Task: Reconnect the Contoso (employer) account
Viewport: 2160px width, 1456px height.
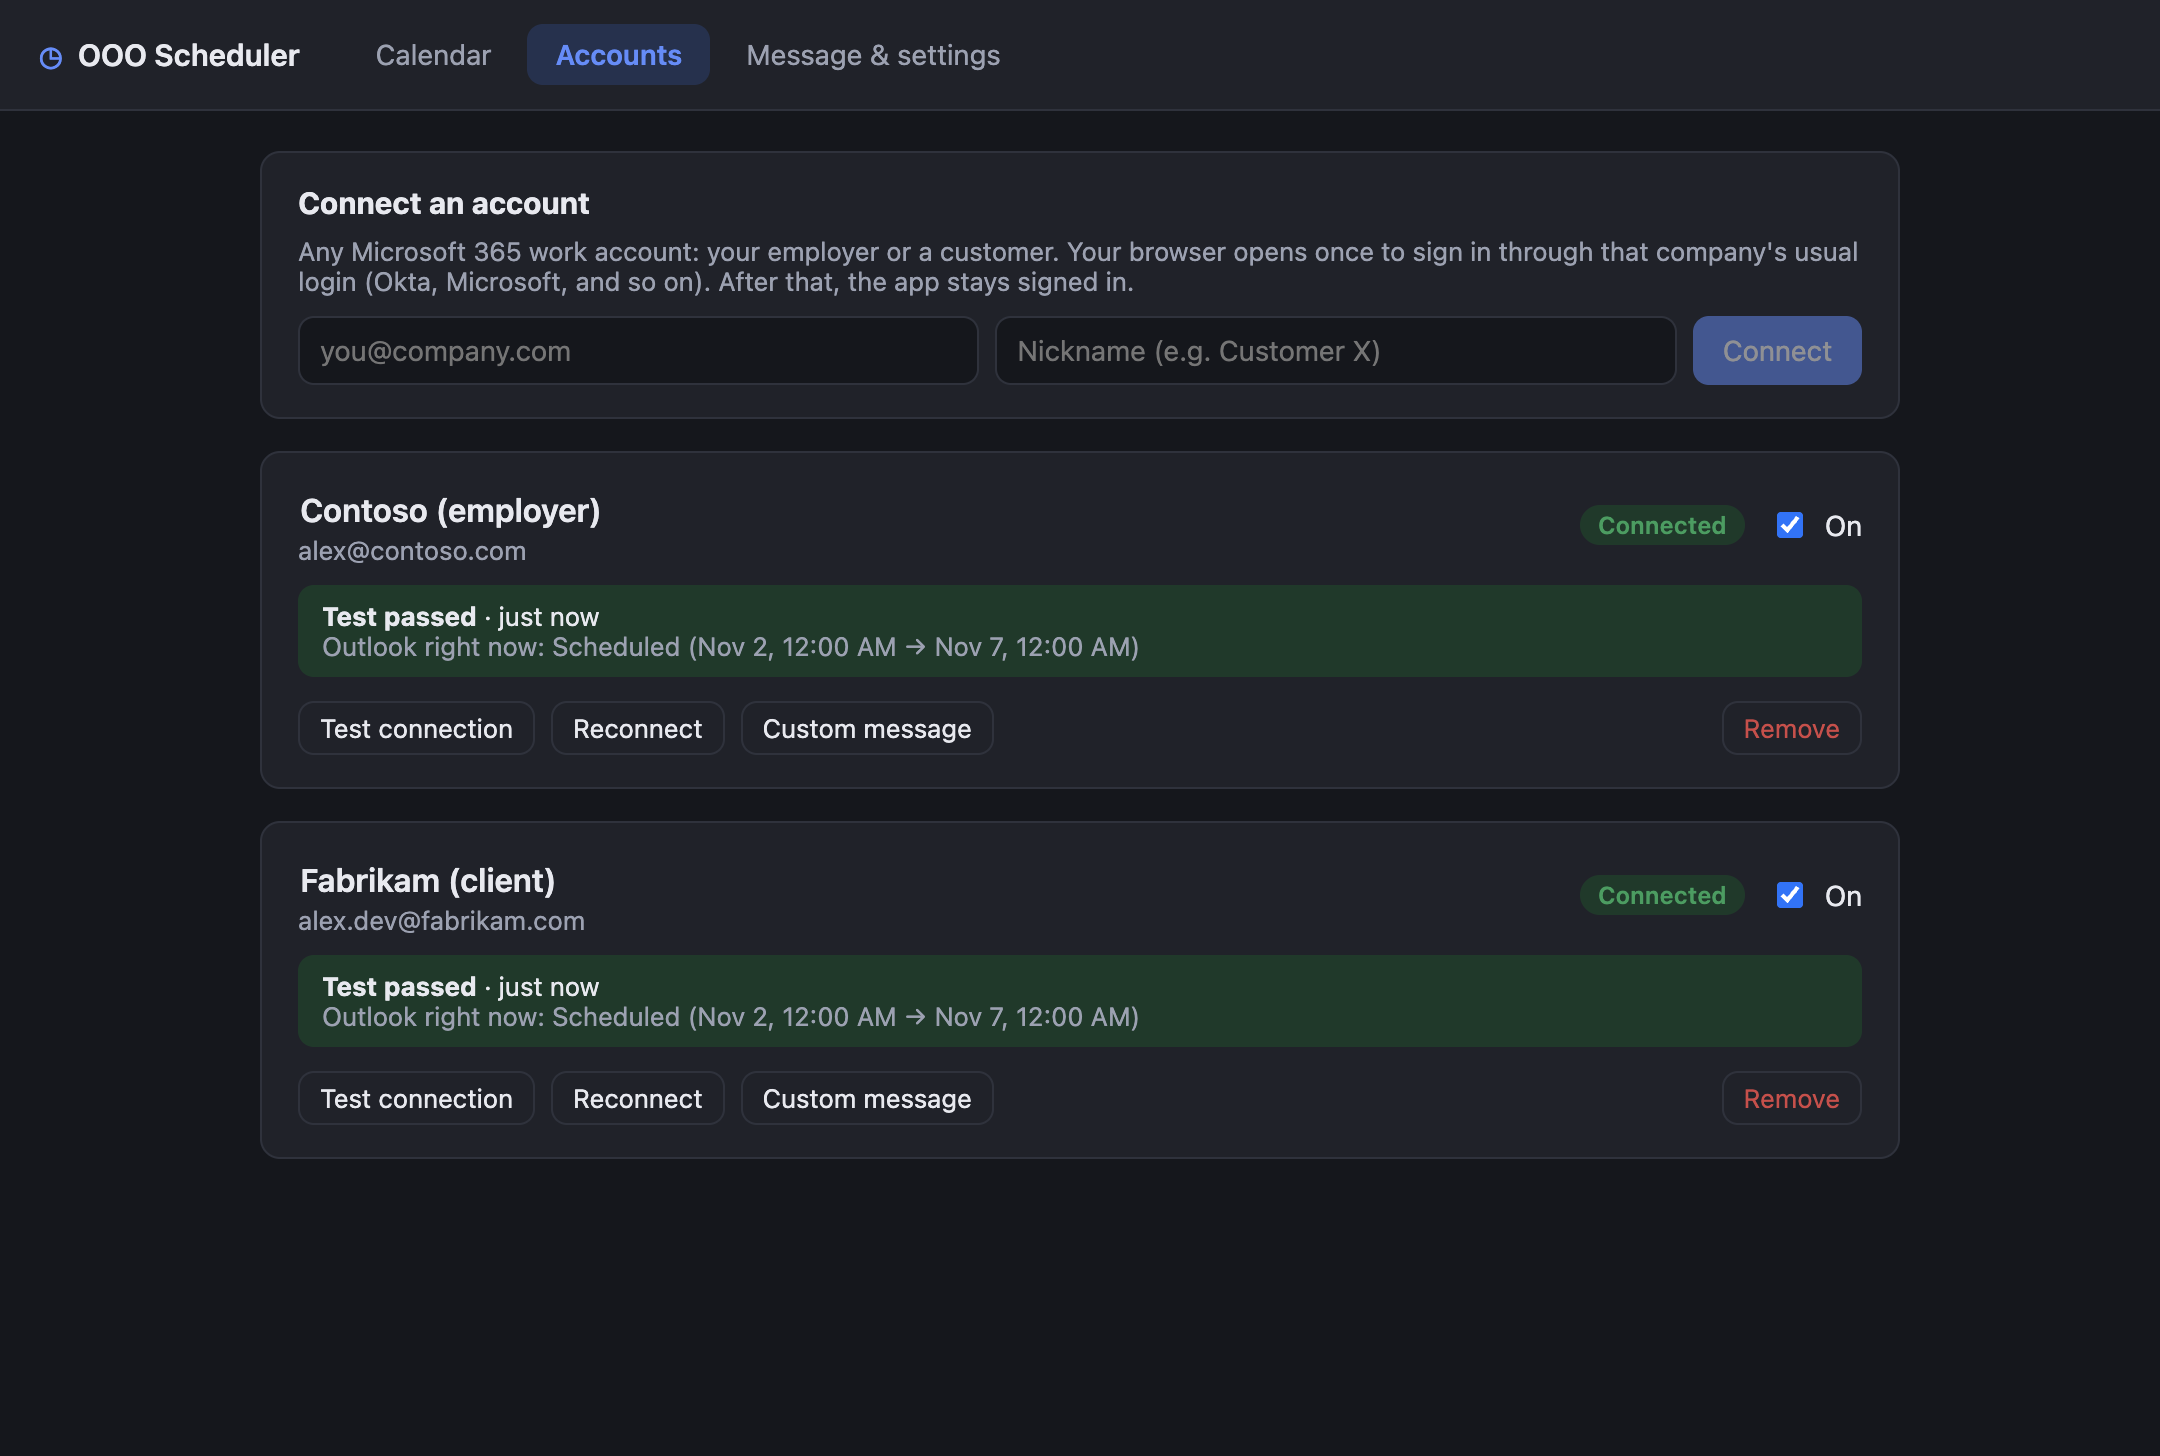Action: (637, 729)
